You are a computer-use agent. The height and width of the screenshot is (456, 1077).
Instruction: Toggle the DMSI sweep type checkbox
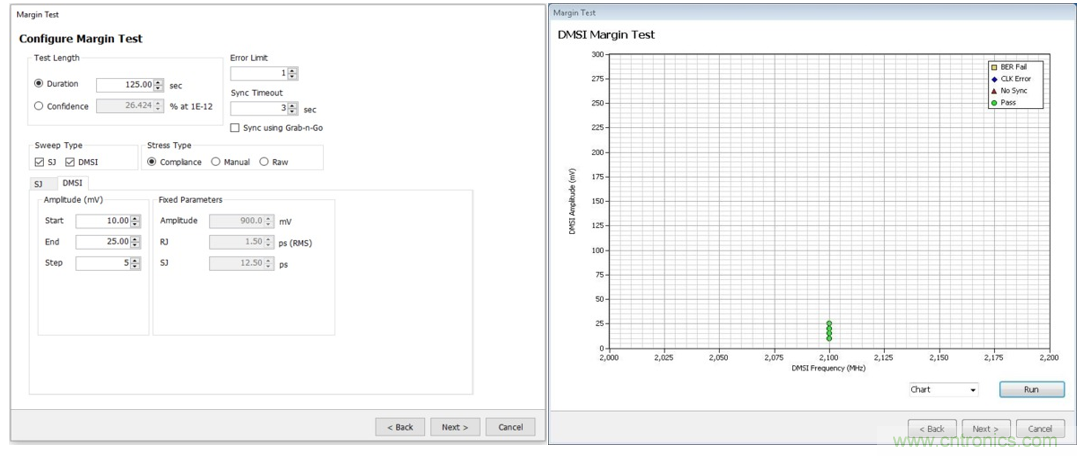pos(70,162)
